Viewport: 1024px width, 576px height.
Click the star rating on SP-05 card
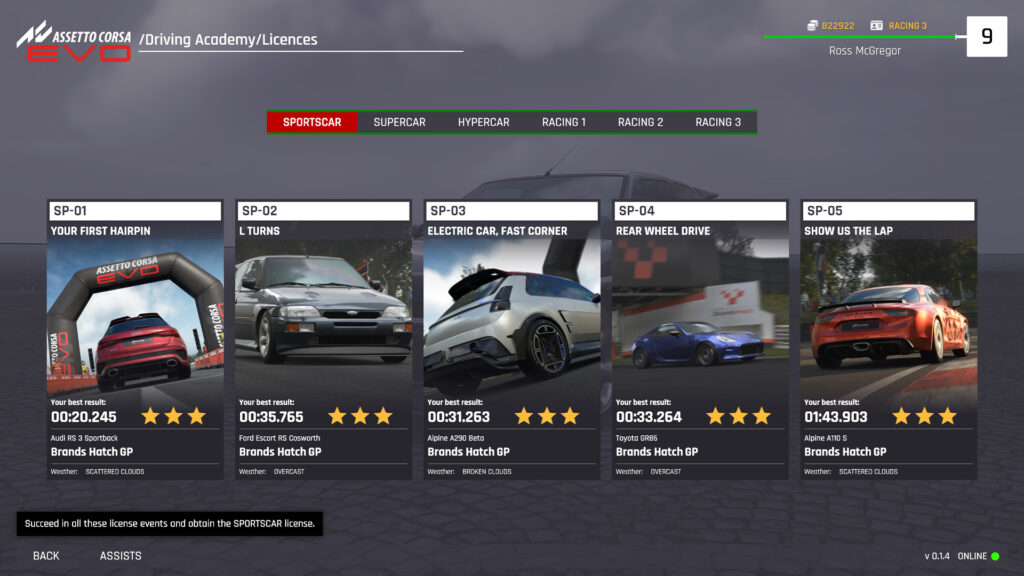coord(924,416)
